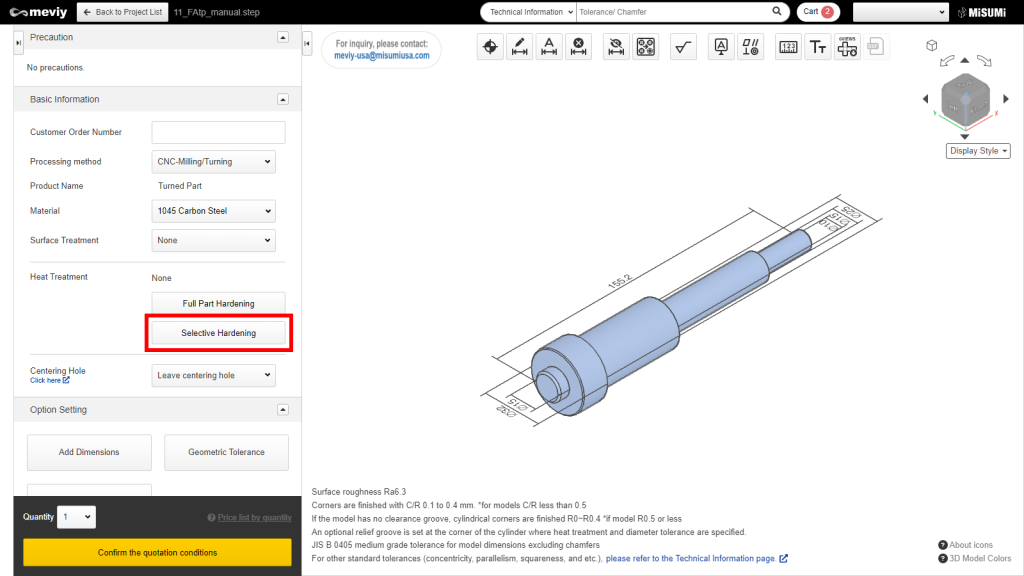Choose Selective Hardening heat treatment
The height and width of the screenshot is (576, 1024).
[218, 332]
